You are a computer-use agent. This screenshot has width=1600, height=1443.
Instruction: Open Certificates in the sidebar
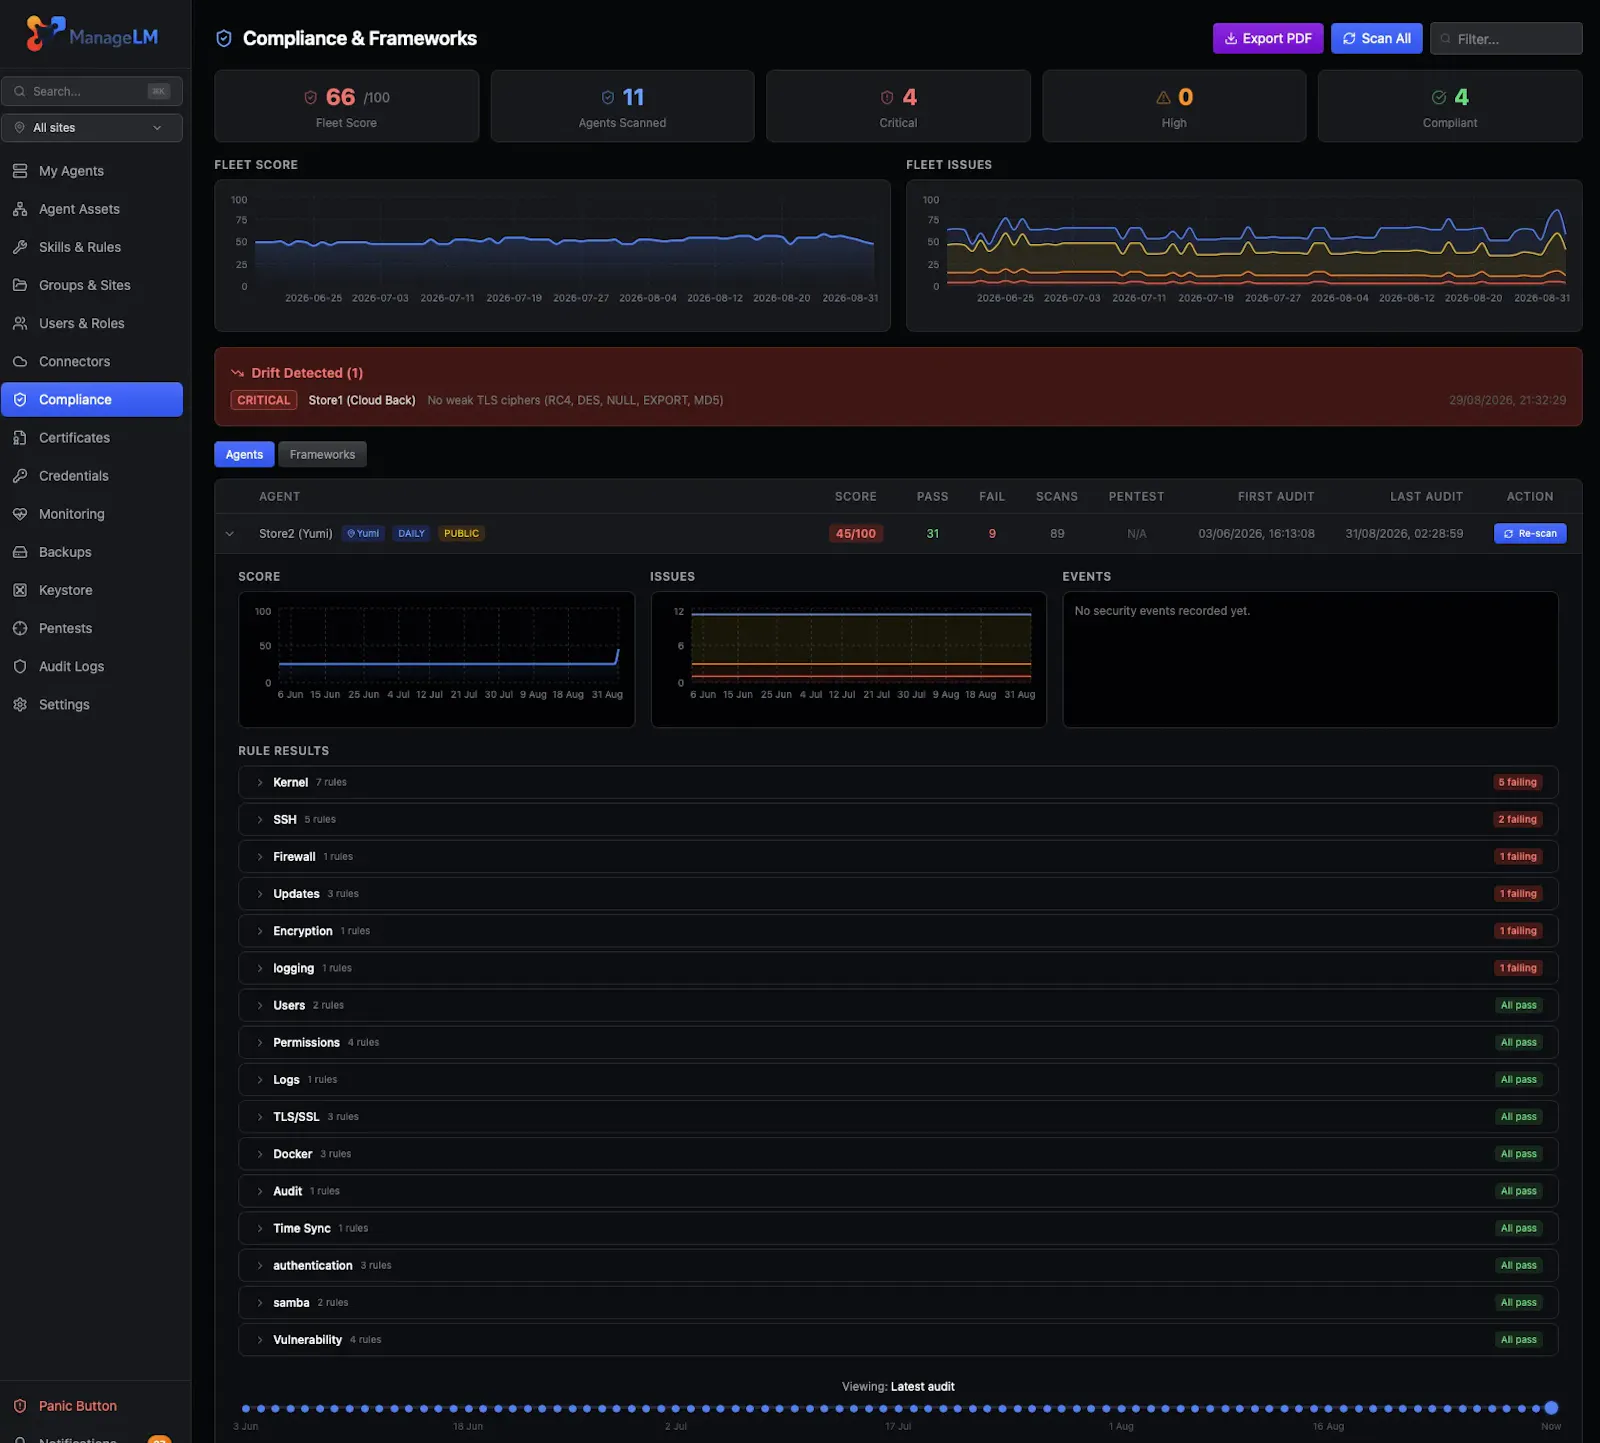tap(92, 437)
